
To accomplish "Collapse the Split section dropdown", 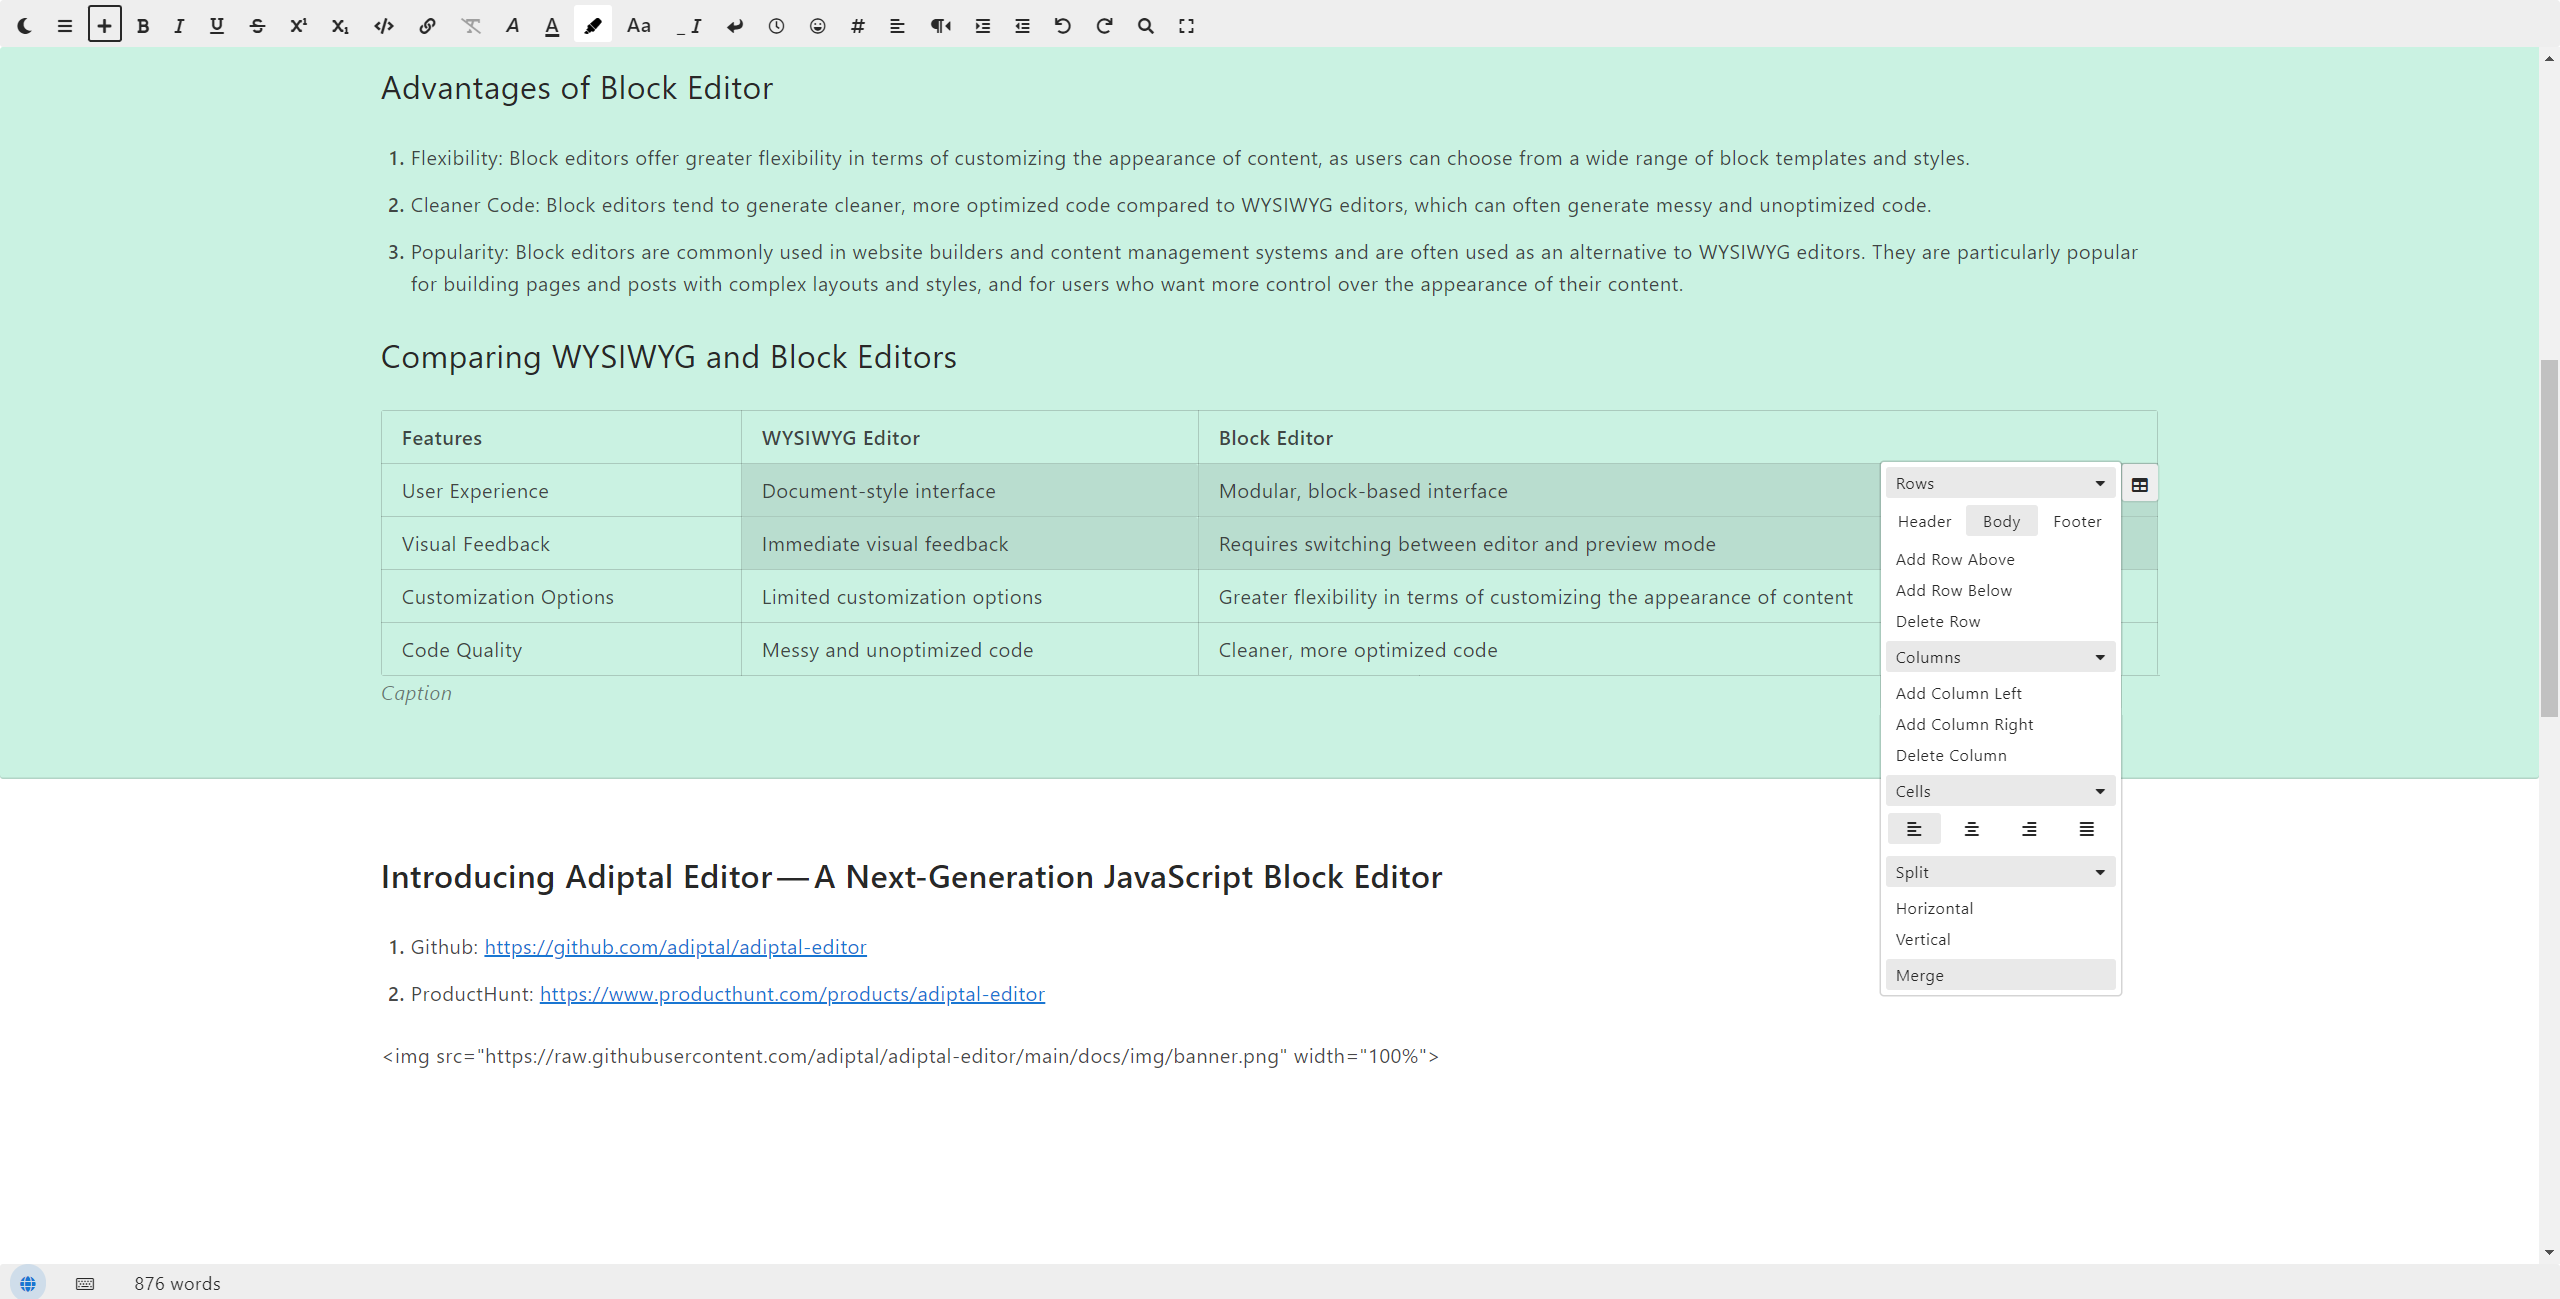I will point(2099,873).
